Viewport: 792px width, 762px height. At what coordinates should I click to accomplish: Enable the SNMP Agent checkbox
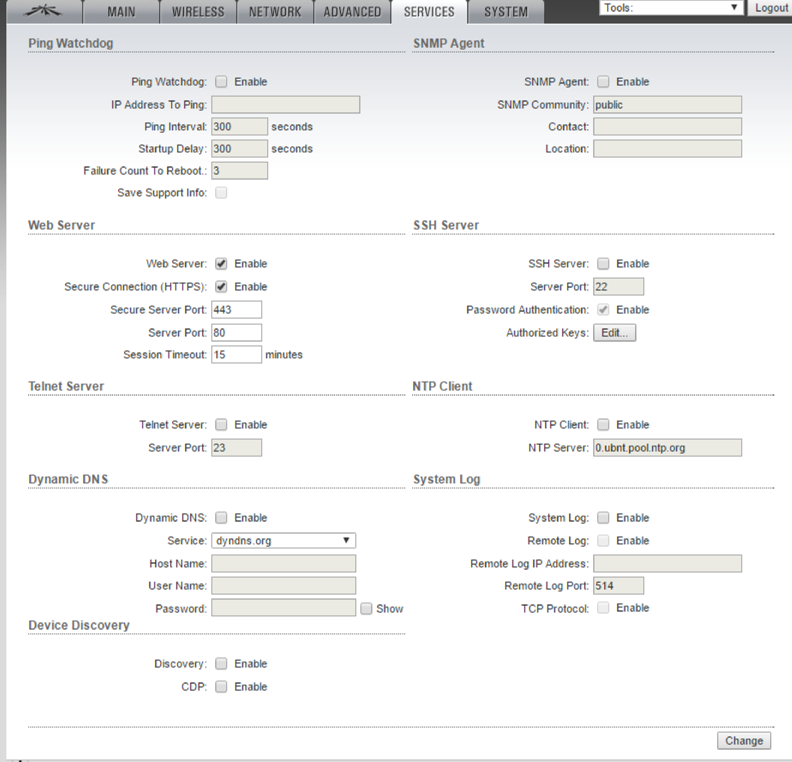point(603,81)
